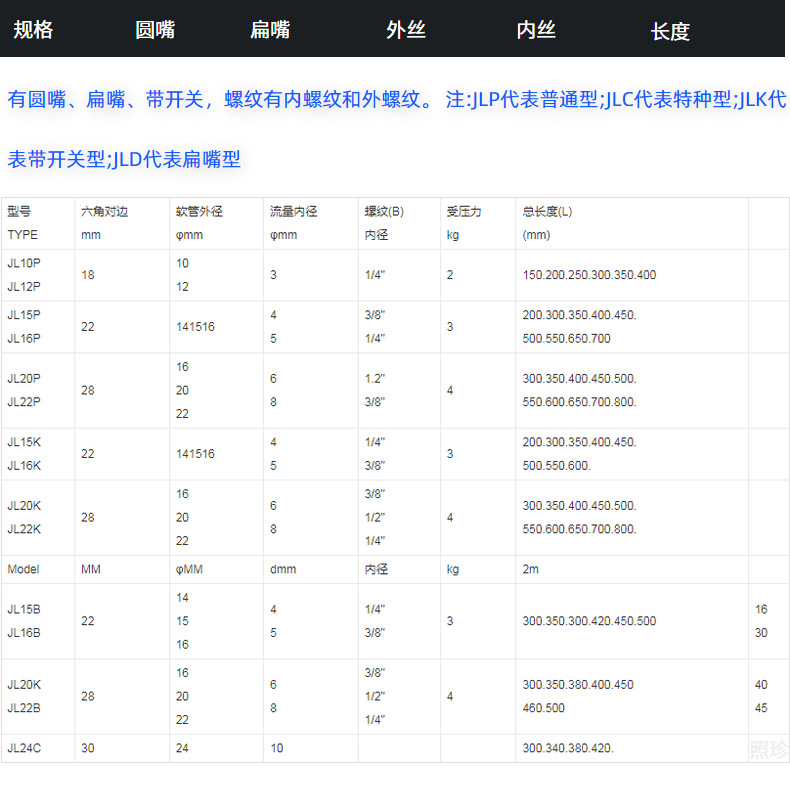Select the JL12P model text

coord(24,287)
